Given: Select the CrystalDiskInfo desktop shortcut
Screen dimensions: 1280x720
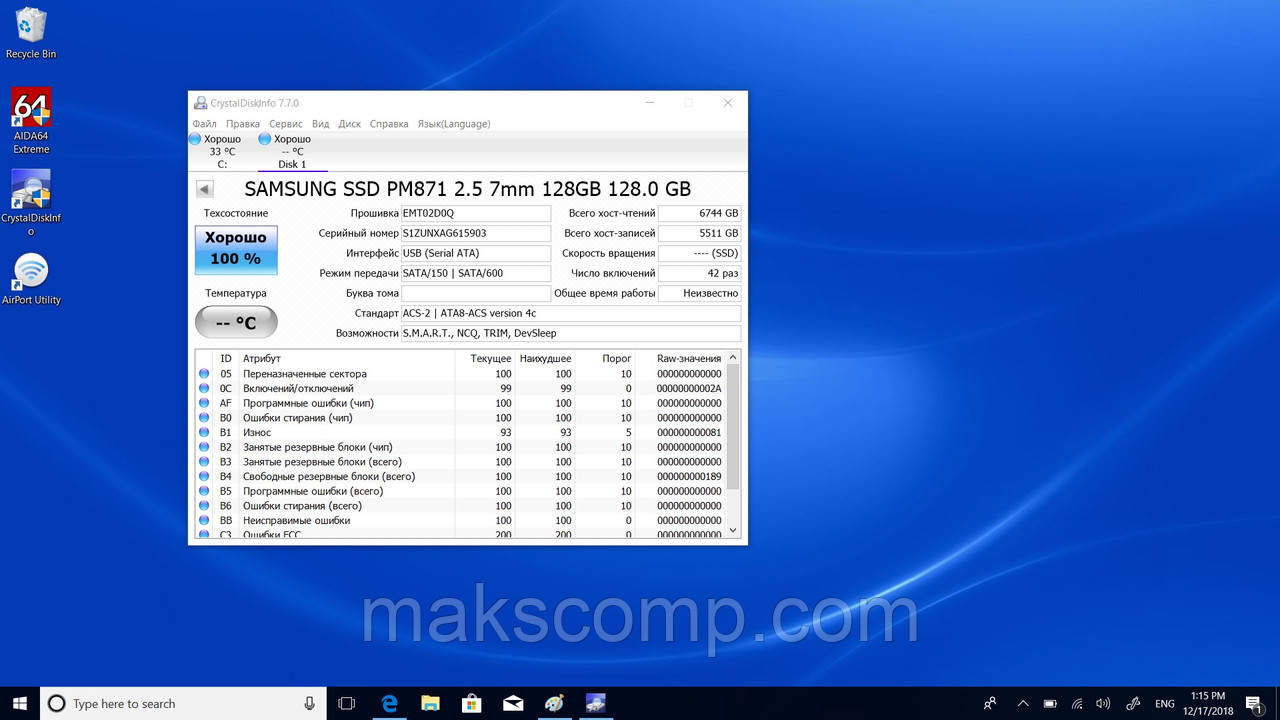Looking at the screenshot, I should point(31,203).
